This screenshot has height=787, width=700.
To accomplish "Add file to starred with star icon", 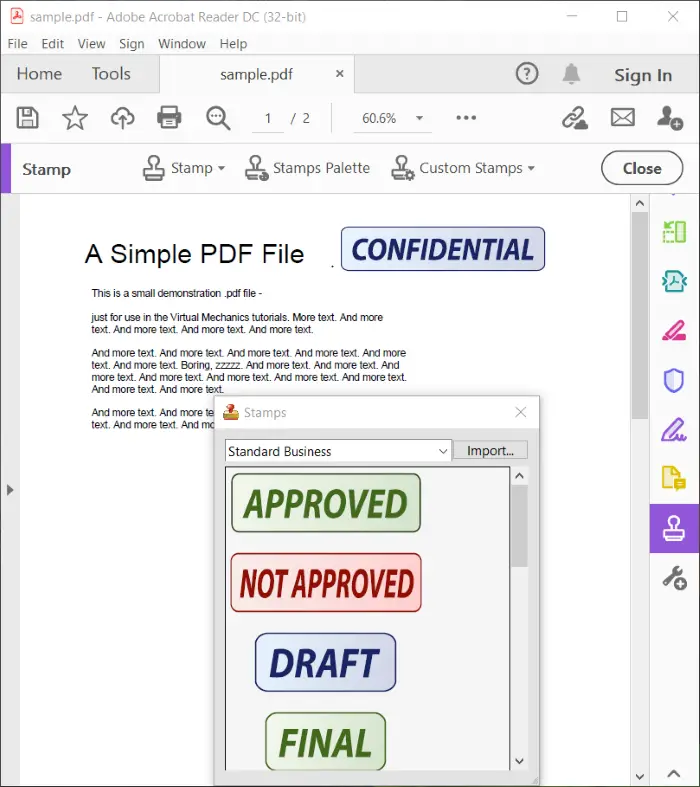I will pos(75,118).
